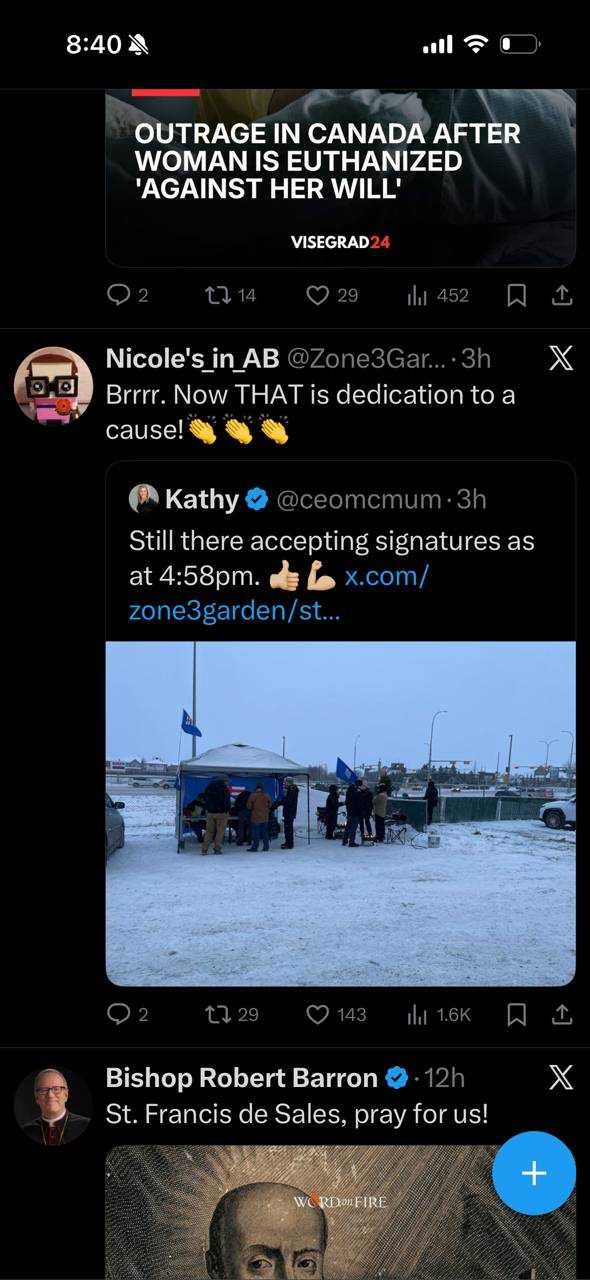Open replies on Nicole's_in_AB's post
Screen dimensions: 590x1280
(x=127, y=1014)
